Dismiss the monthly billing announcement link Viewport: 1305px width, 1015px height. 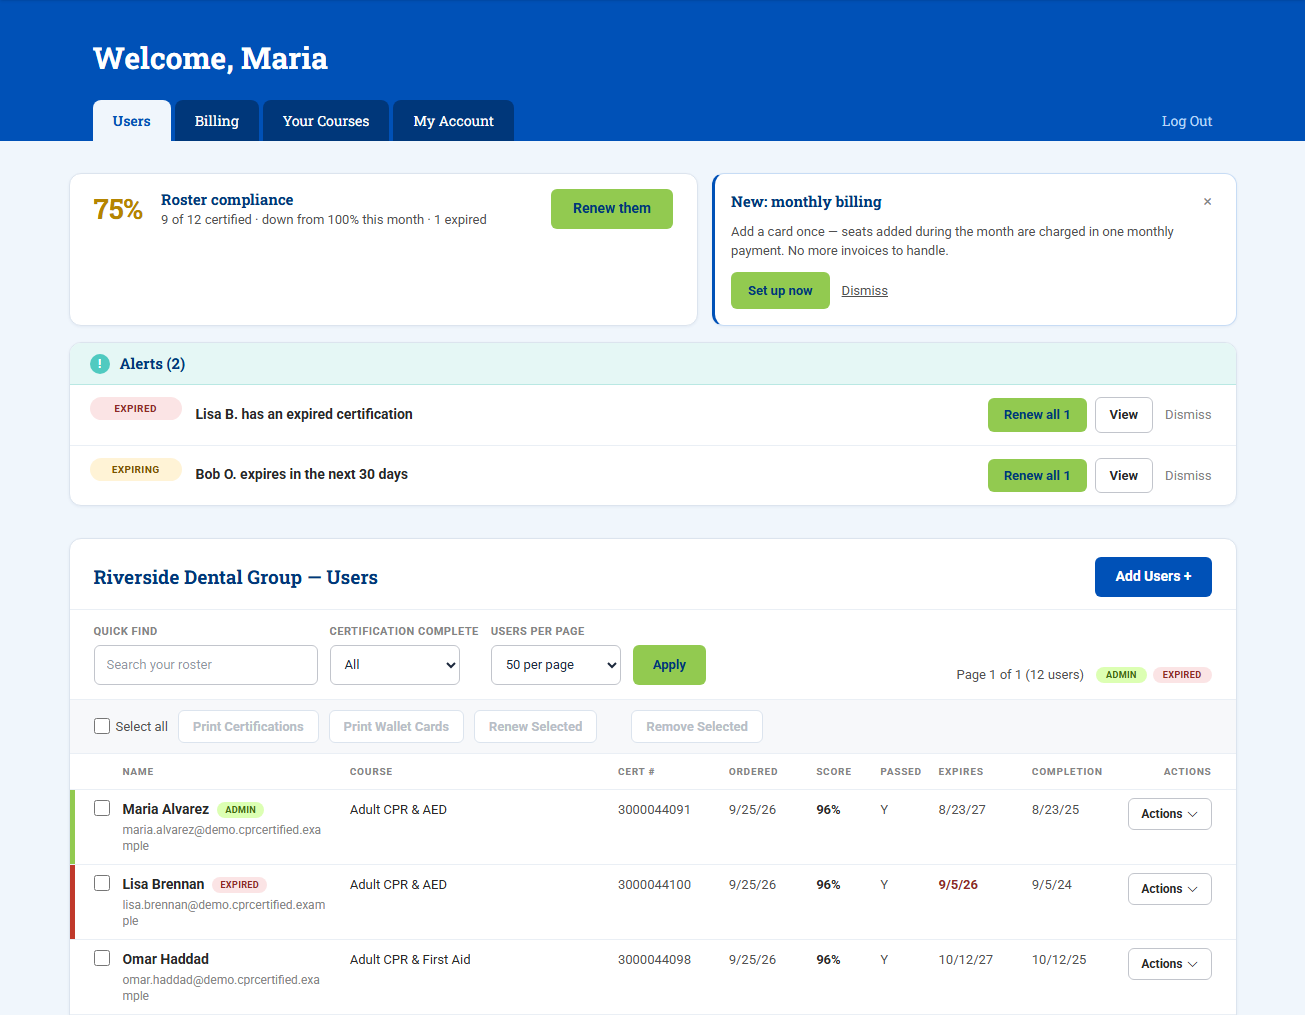click(x=865, y=291)
